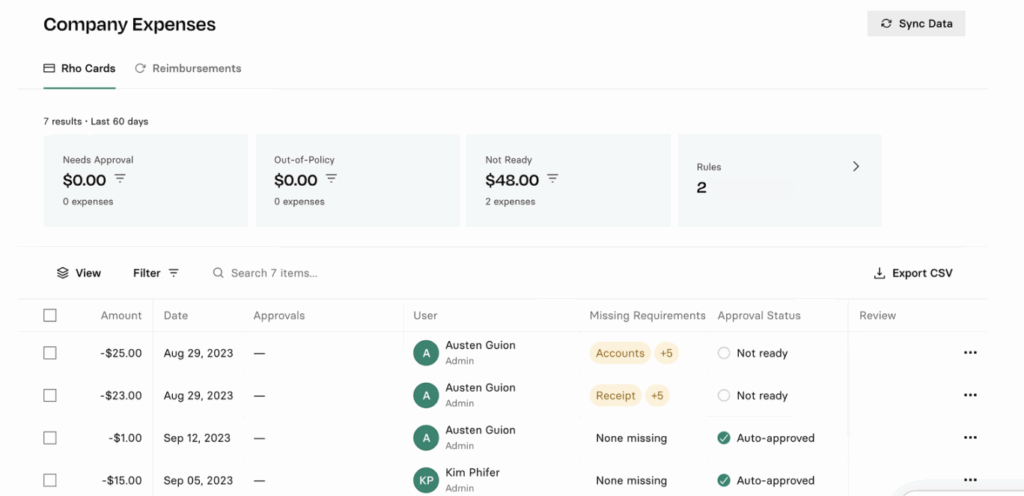Open row options for the -$15.00 expense
Screen dimensions: 1024x496
(x=969, y=480)
